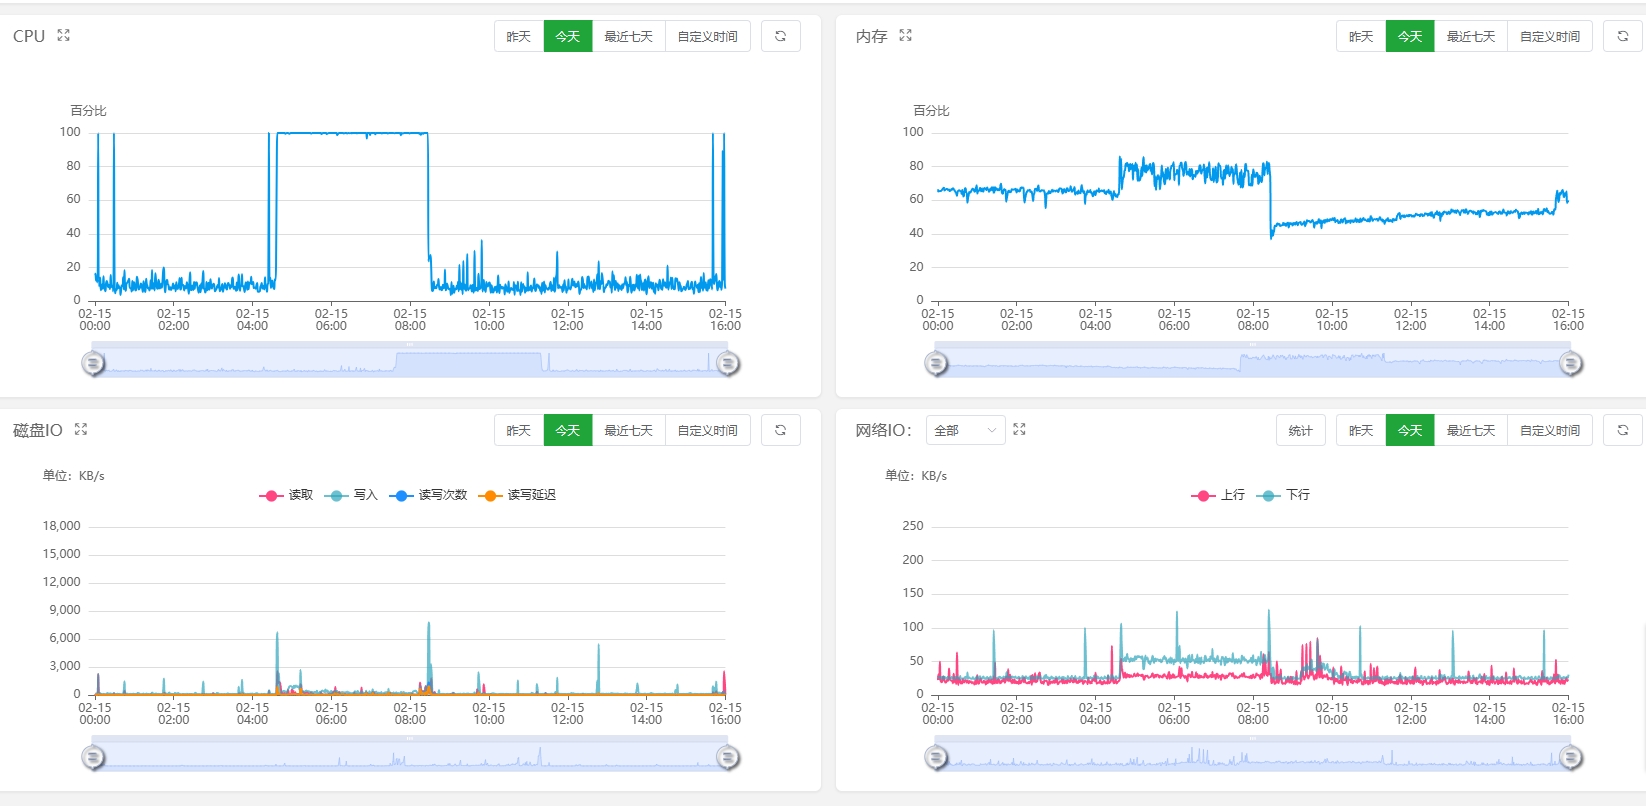Select 最近七天 in the 内存 panel
Viewport: 1646px width, 806px height.
1471,36
